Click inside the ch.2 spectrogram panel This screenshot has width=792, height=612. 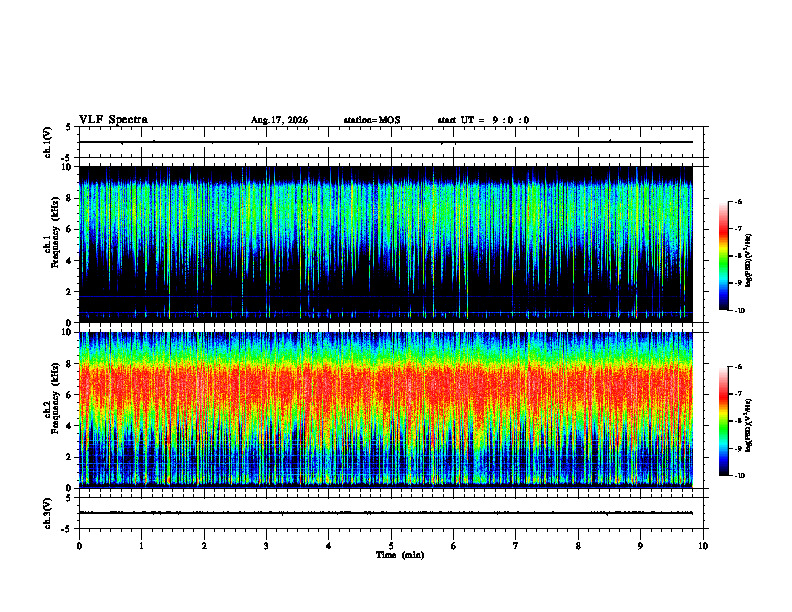[x=386, y=410]
